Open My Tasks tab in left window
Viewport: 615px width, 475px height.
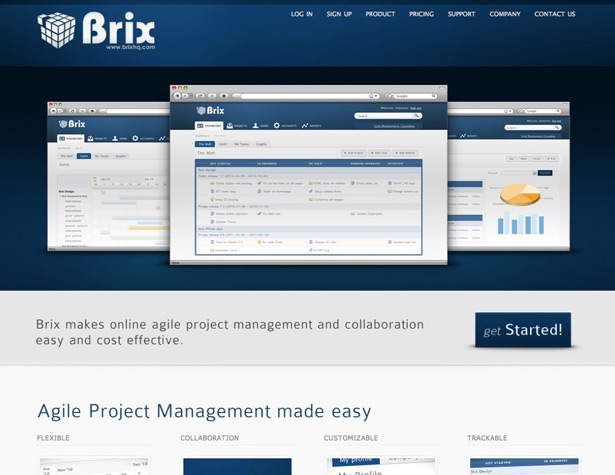102,156
